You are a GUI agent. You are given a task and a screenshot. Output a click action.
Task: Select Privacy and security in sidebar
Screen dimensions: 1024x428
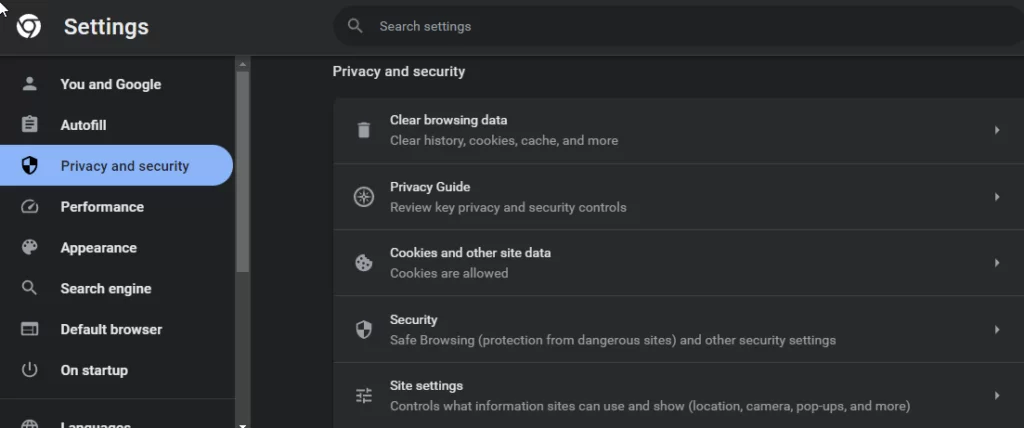(x=117, y=165)
